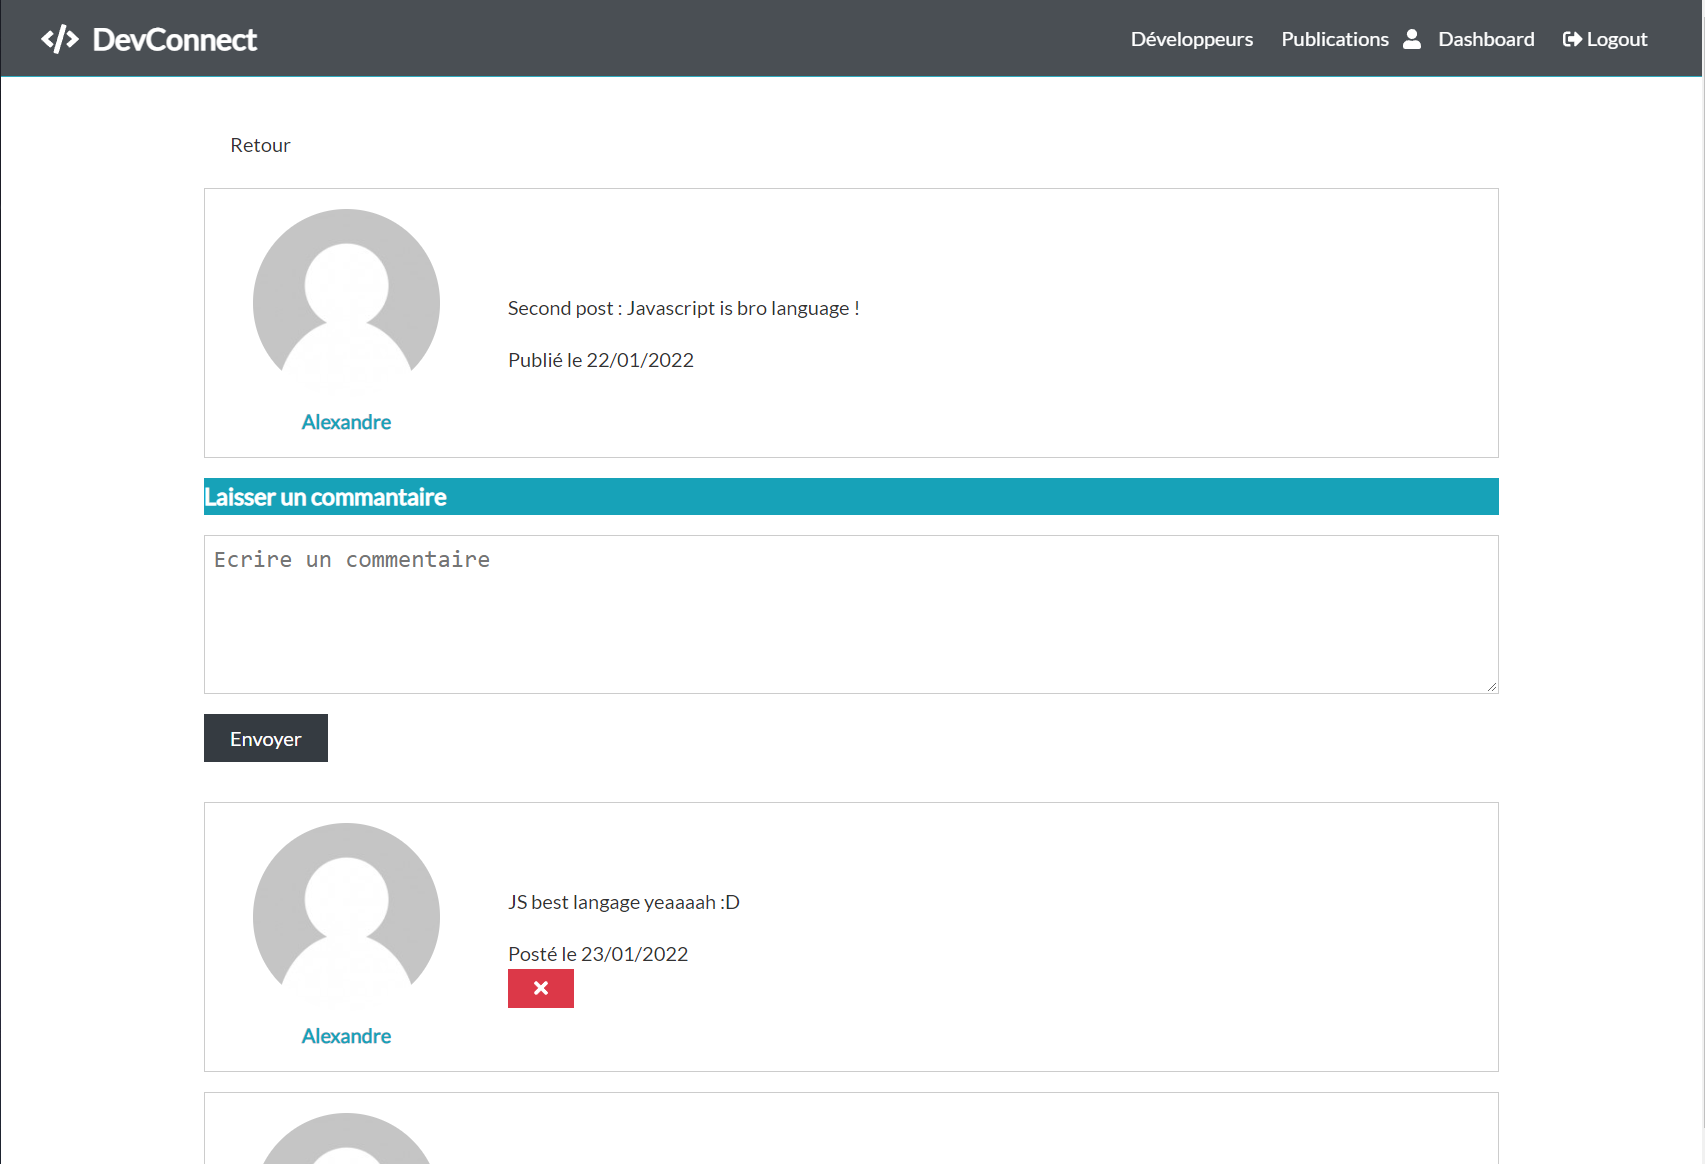The image size is (1705, 1164).
Task: Click Logout to end the session
Action: pos(1615,38)
